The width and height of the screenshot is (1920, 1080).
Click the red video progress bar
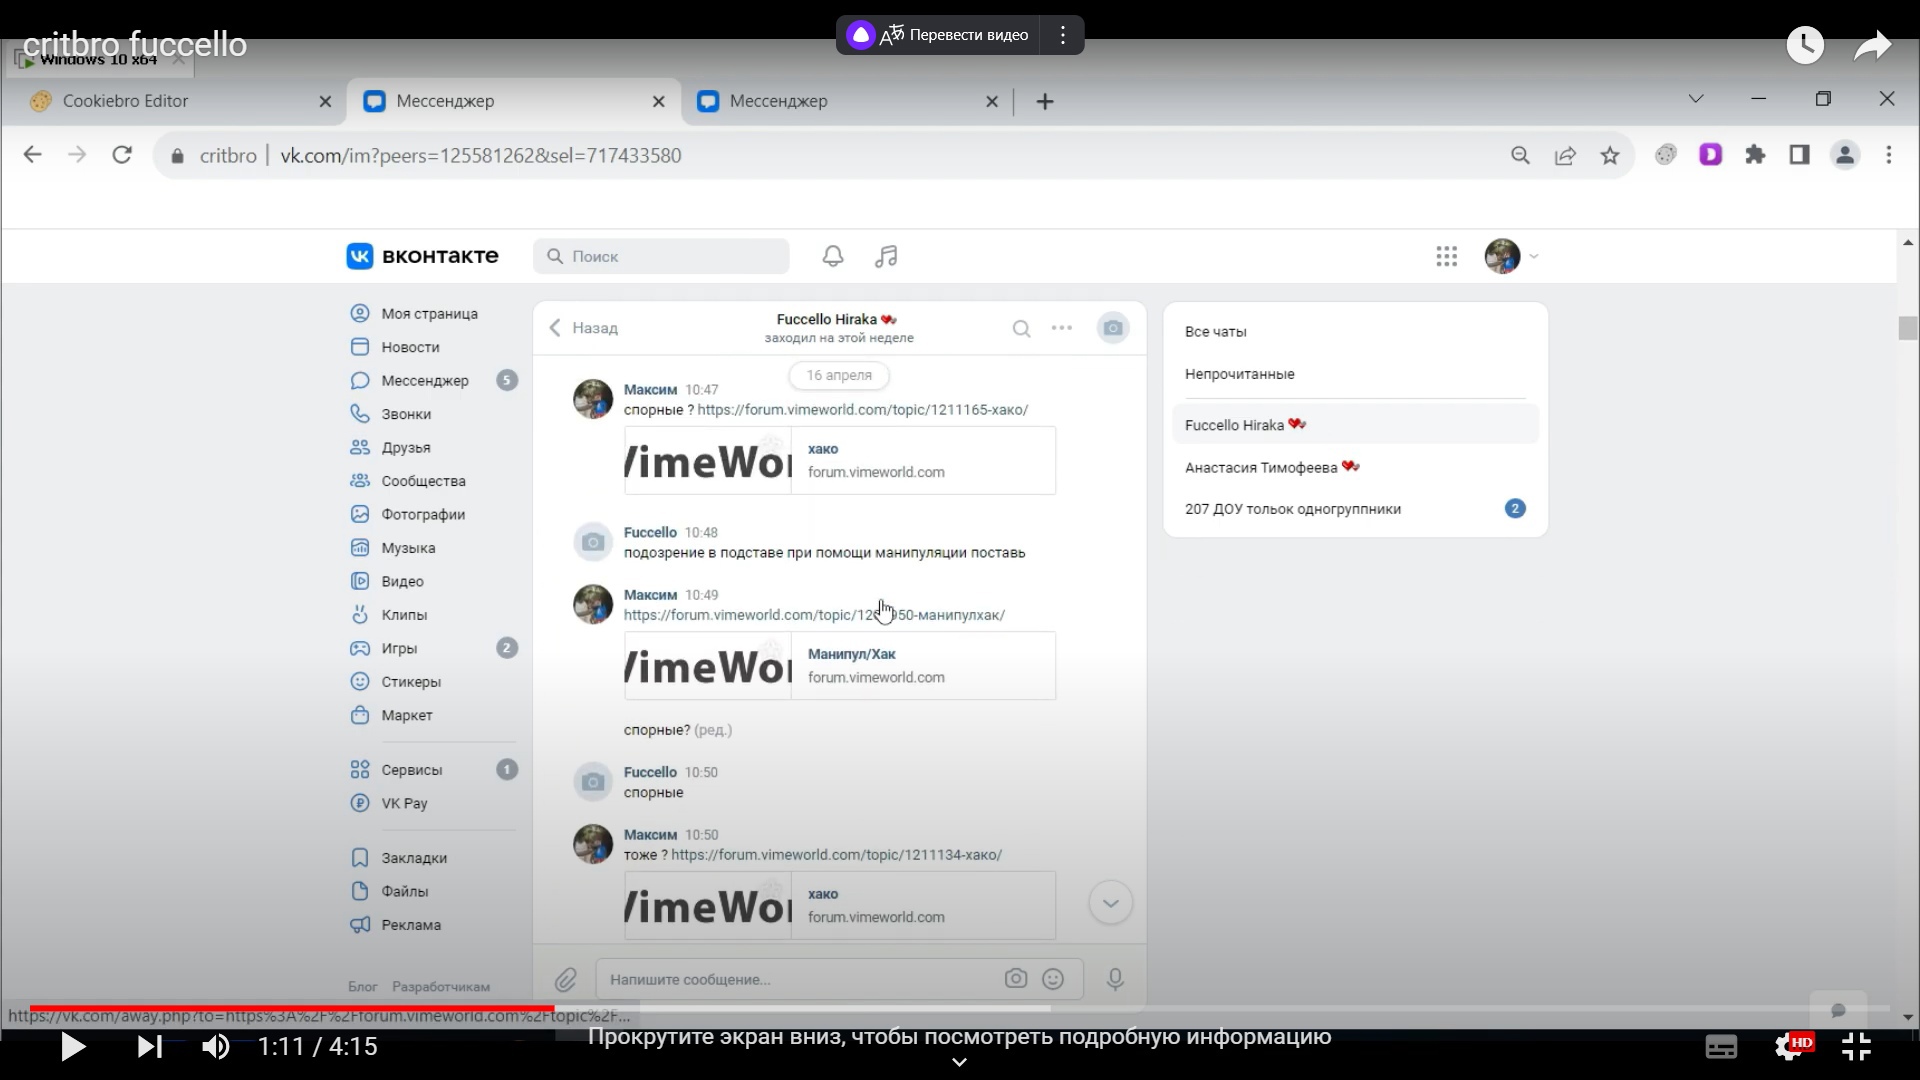click(290, 1008)
